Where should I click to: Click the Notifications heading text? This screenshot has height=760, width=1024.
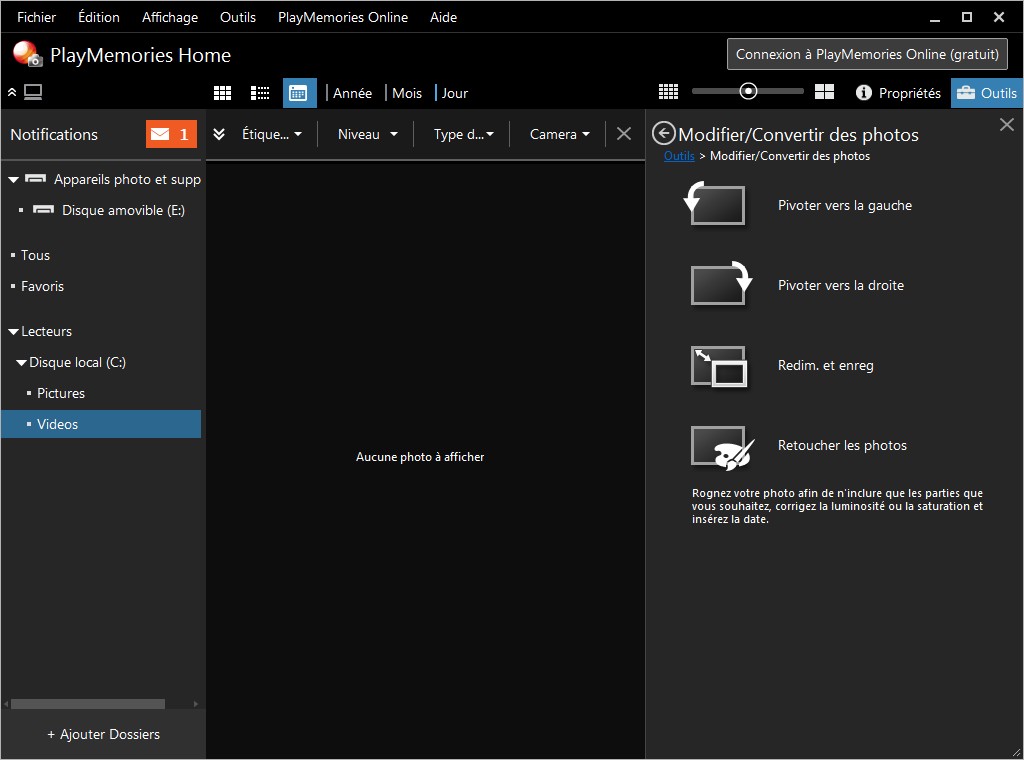[x=54, y=135]
